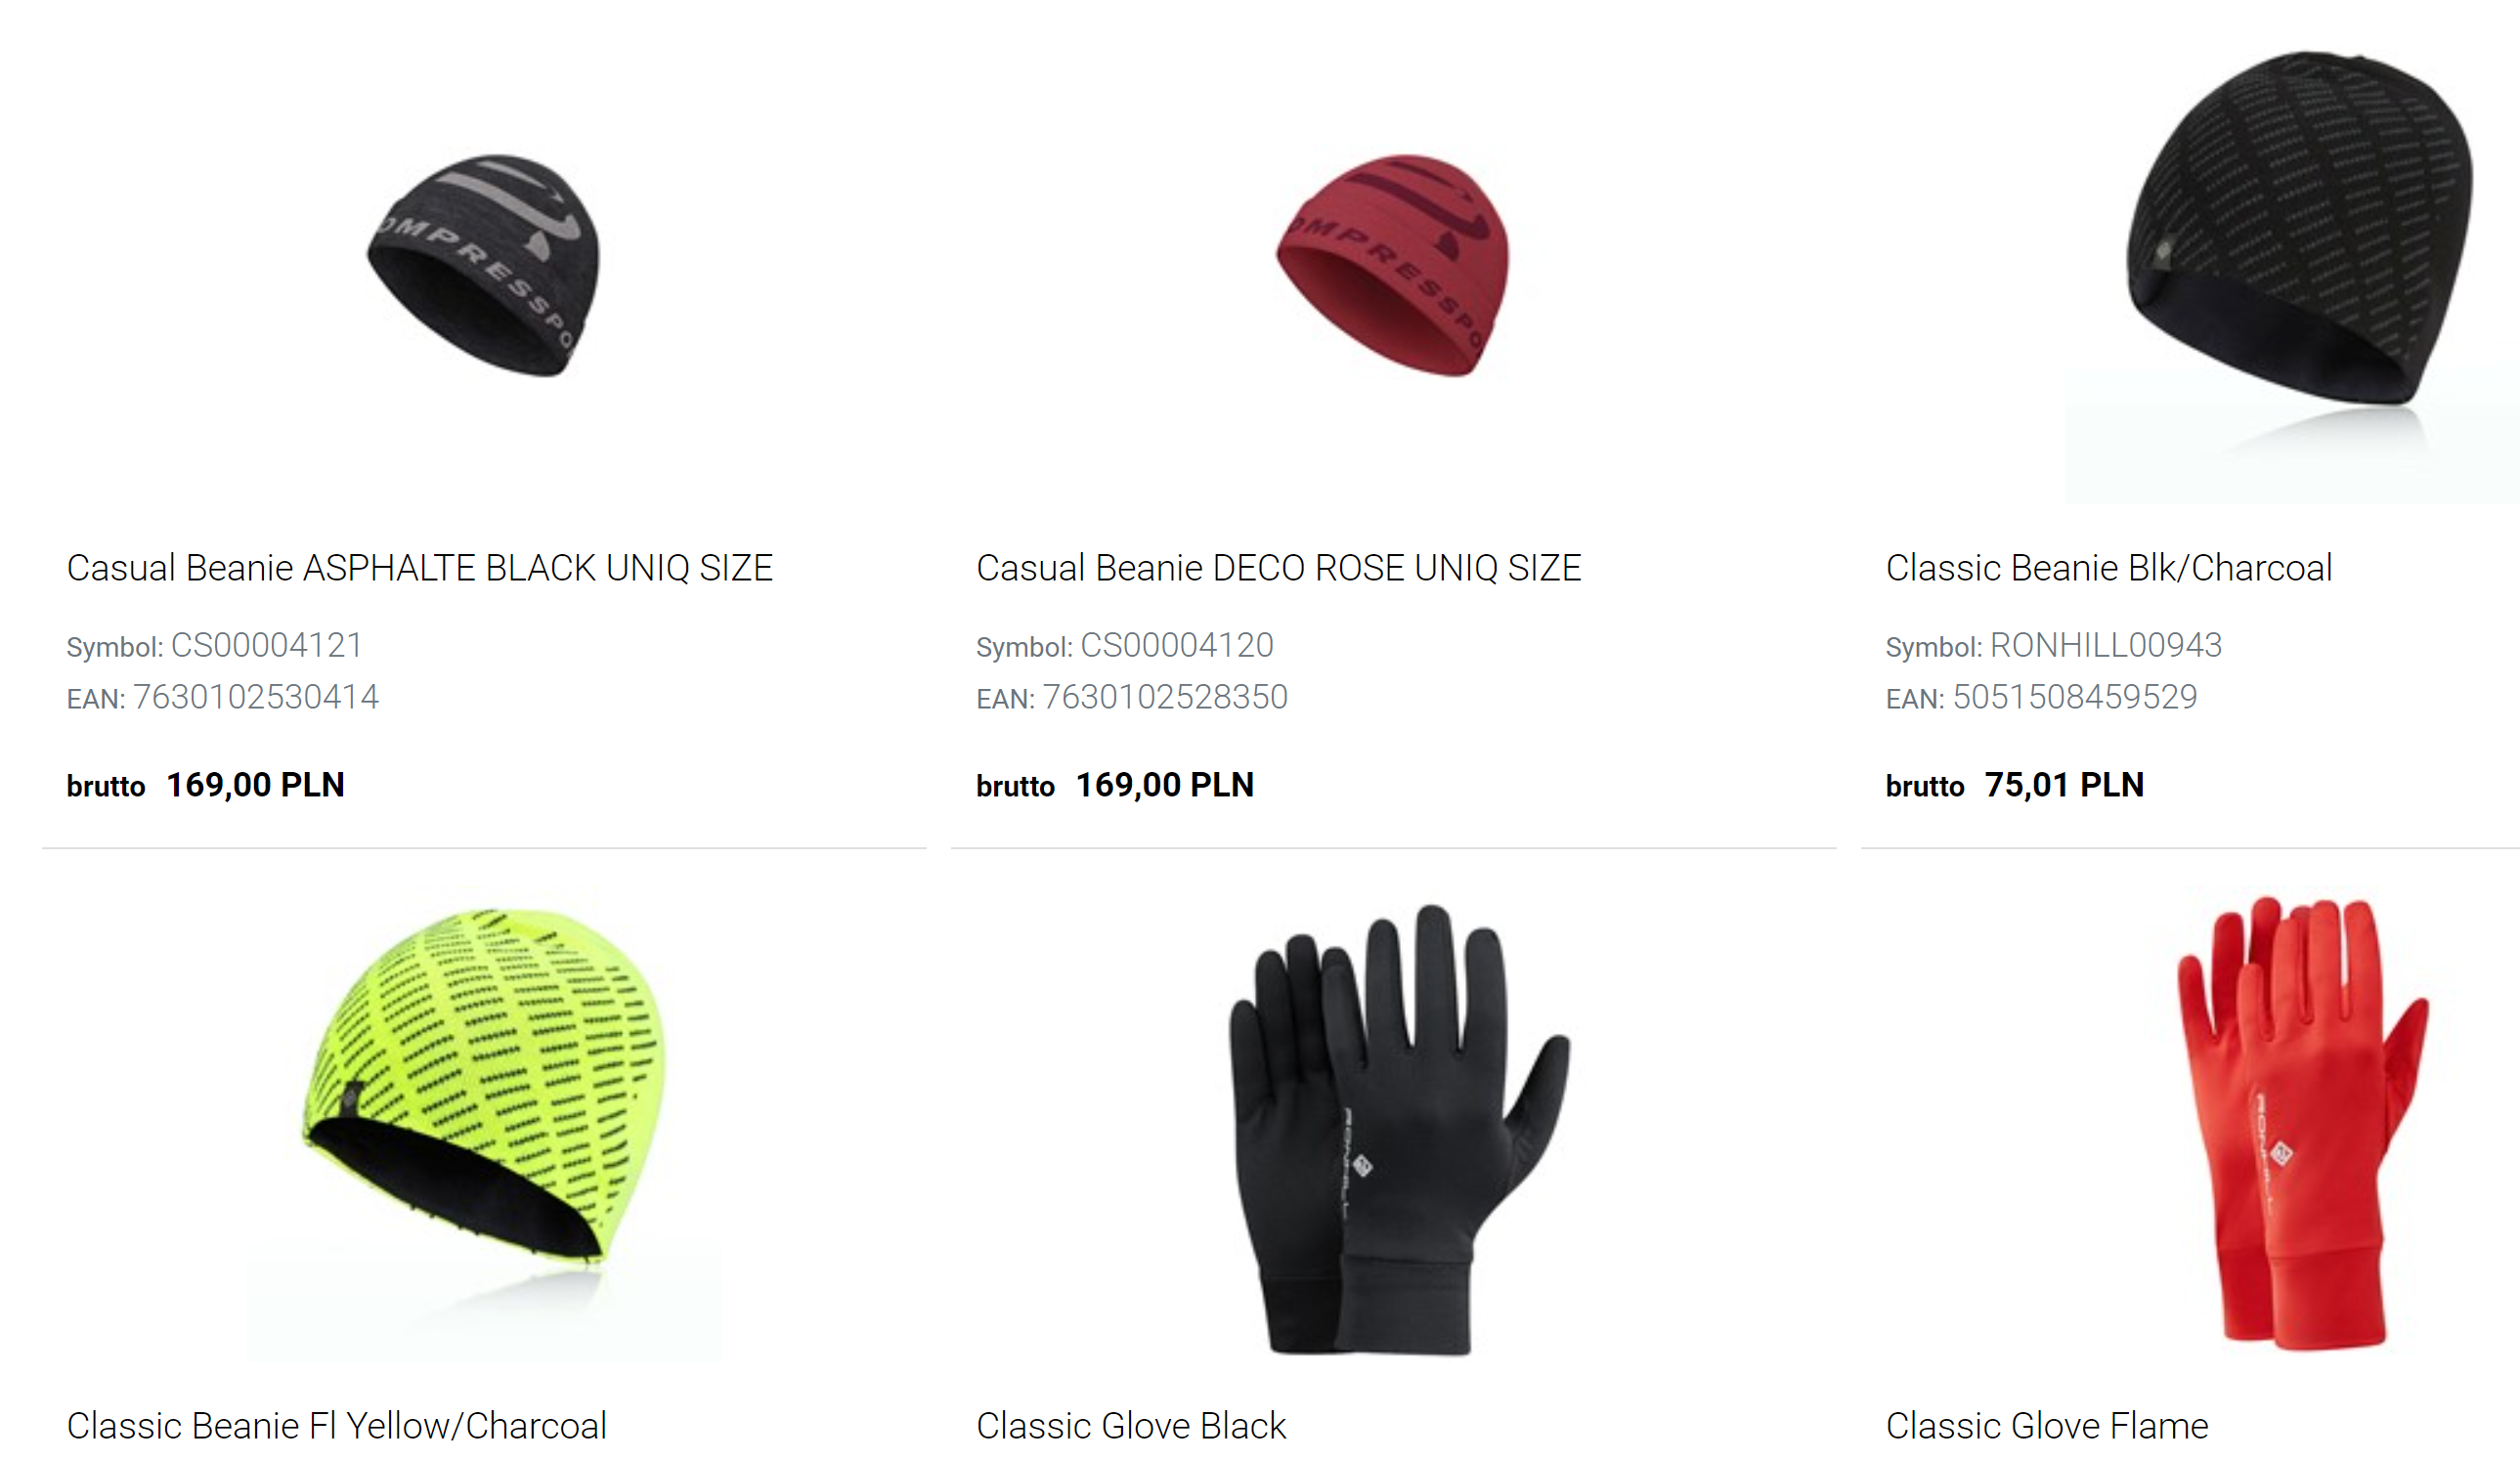Open Classic Glove Flame product title
This screenshot has height=1460, width=2520.
click(2047, 1426)
